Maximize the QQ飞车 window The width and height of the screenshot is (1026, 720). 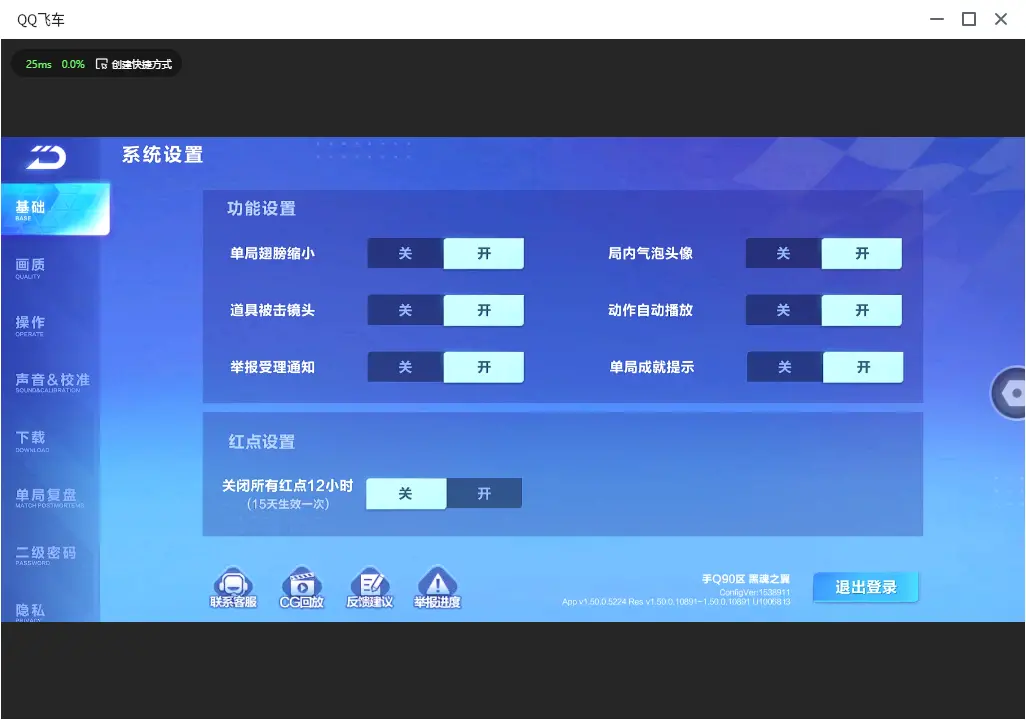(x=969, y=19)
